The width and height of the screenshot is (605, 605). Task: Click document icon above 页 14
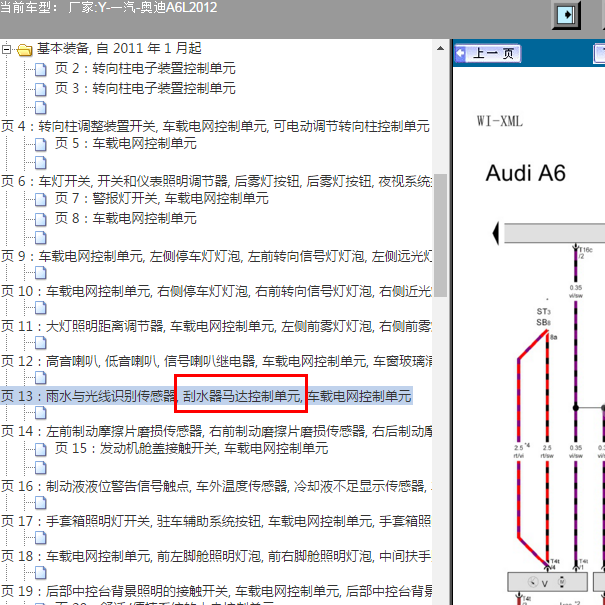click(41, 413)
